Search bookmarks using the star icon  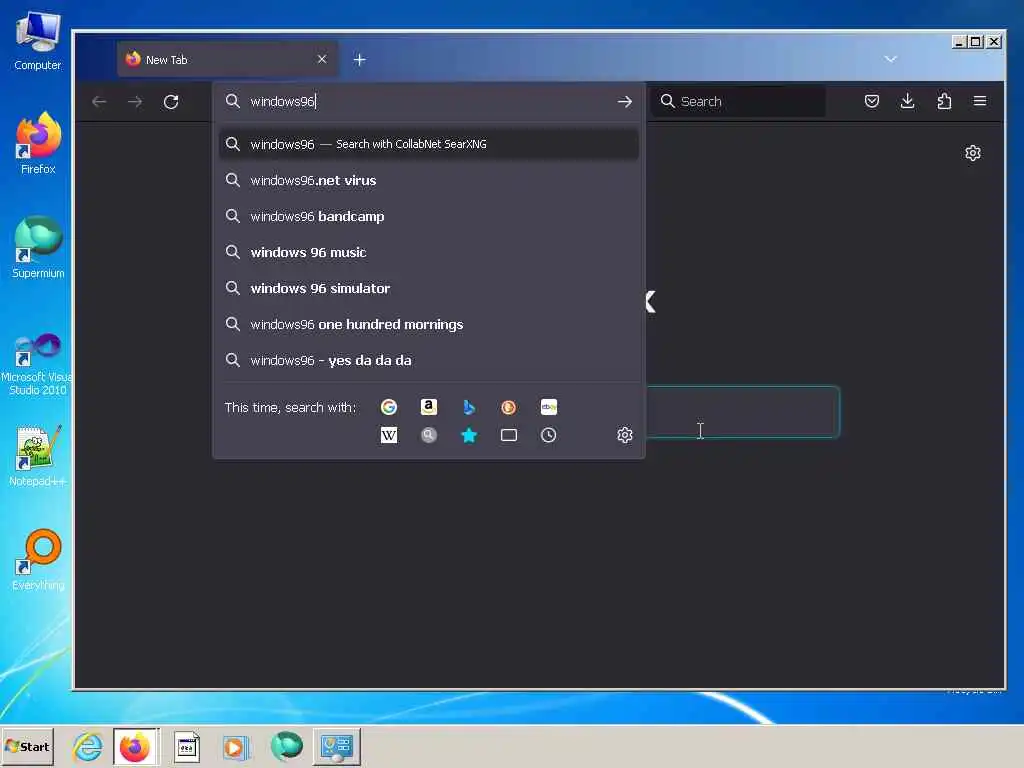click(x=468, y=435)
